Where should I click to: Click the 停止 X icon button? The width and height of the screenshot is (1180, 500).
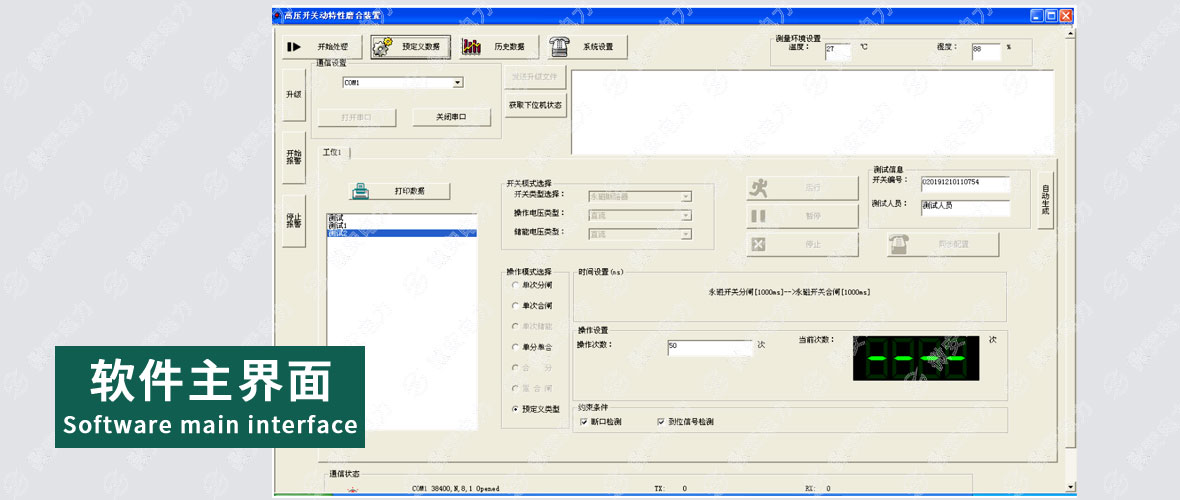click(x=802, y=244)
